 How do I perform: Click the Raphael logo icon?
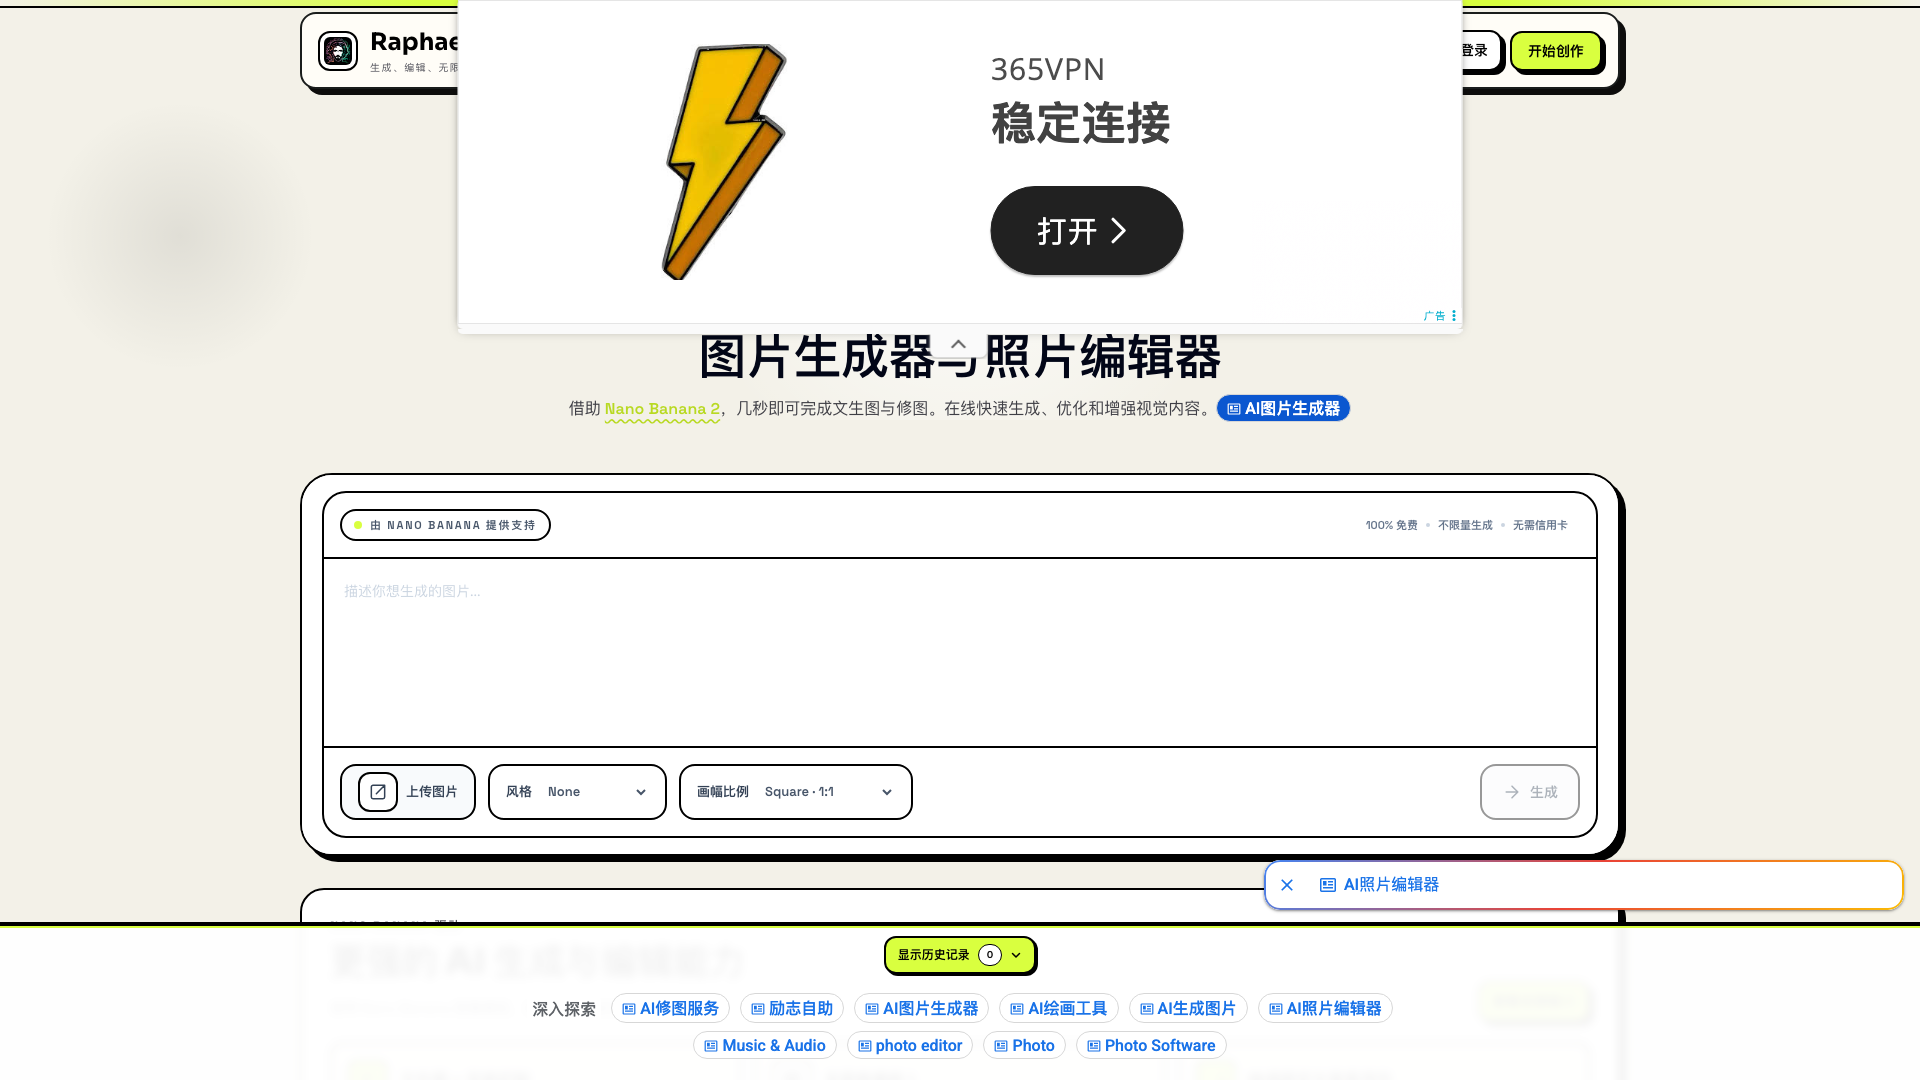point(338,51)
